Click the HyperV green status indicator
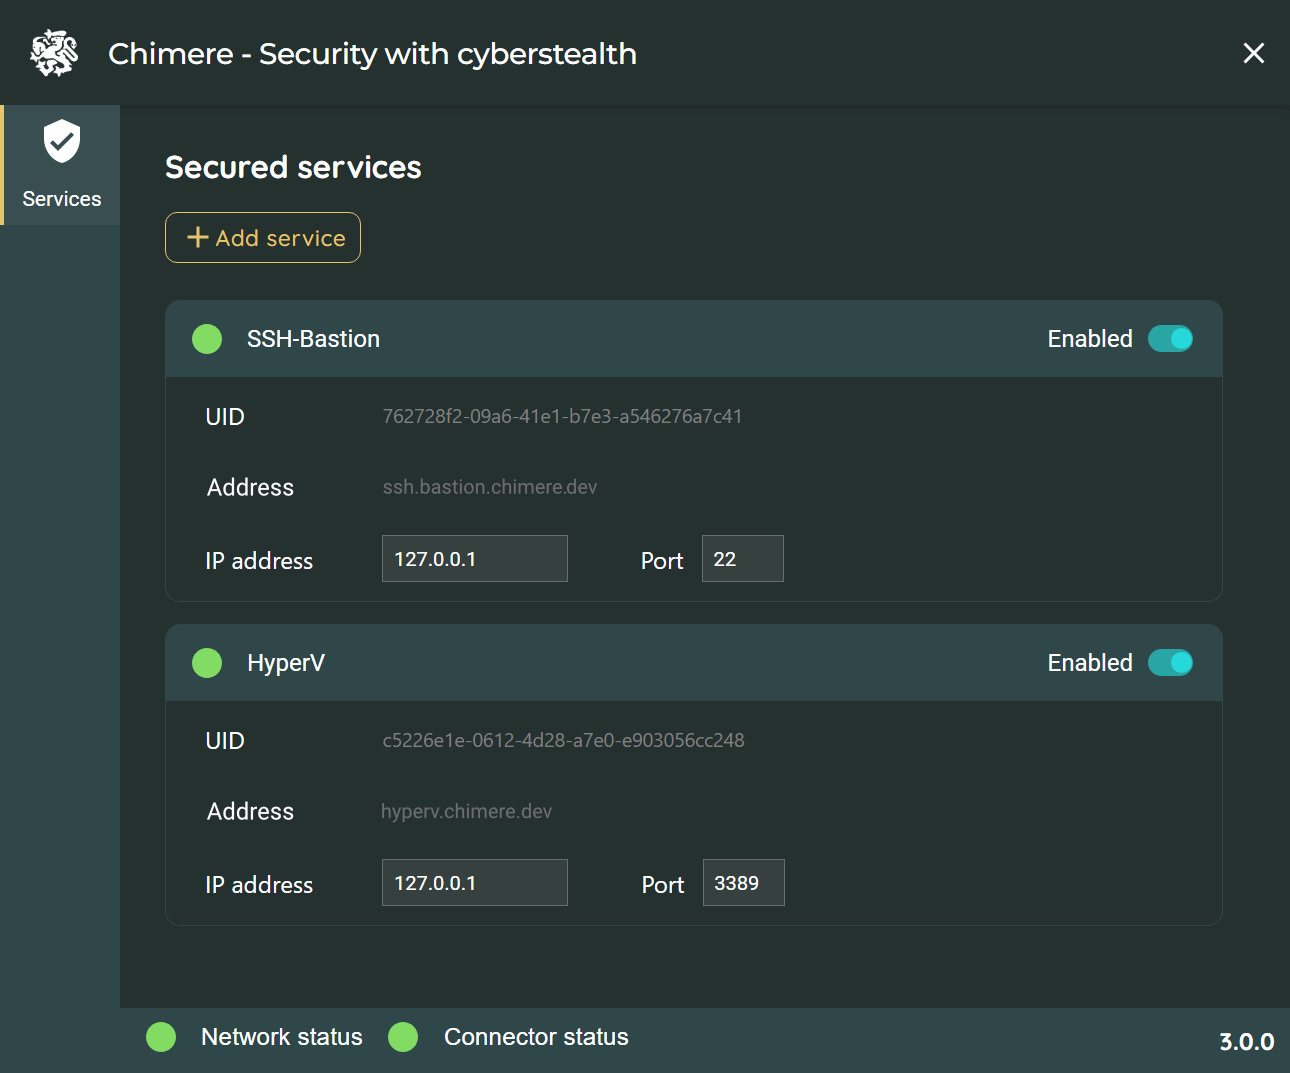 pyautogui.click(x=207, y=663)
